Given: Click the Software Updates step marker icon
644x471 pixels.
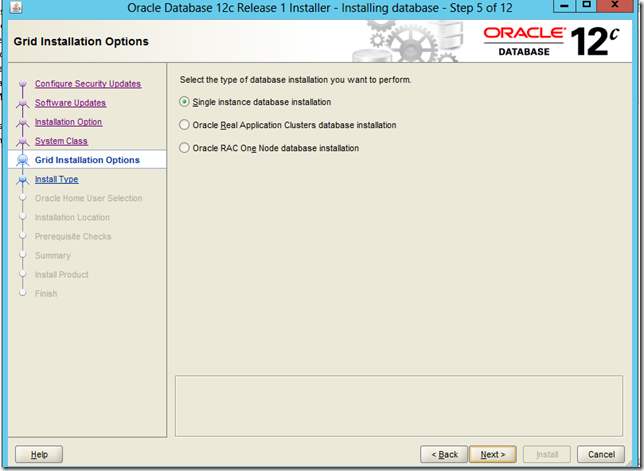Looking at the screenshot, I should tap(23, 103).
